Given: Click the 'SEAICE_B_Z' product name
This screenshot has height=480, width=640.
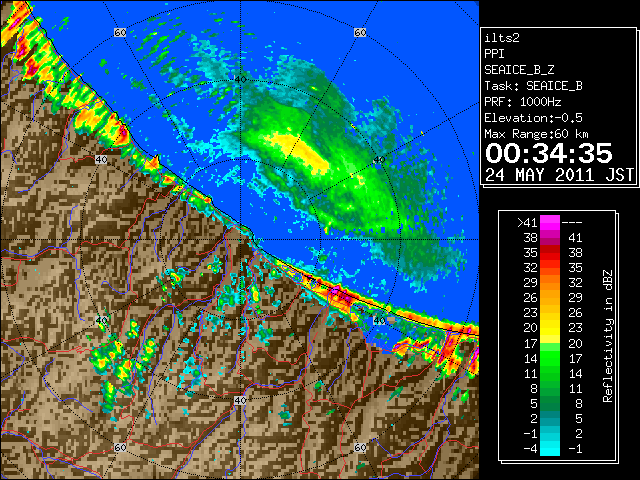Looking at the screenshot, I should 519,70.
